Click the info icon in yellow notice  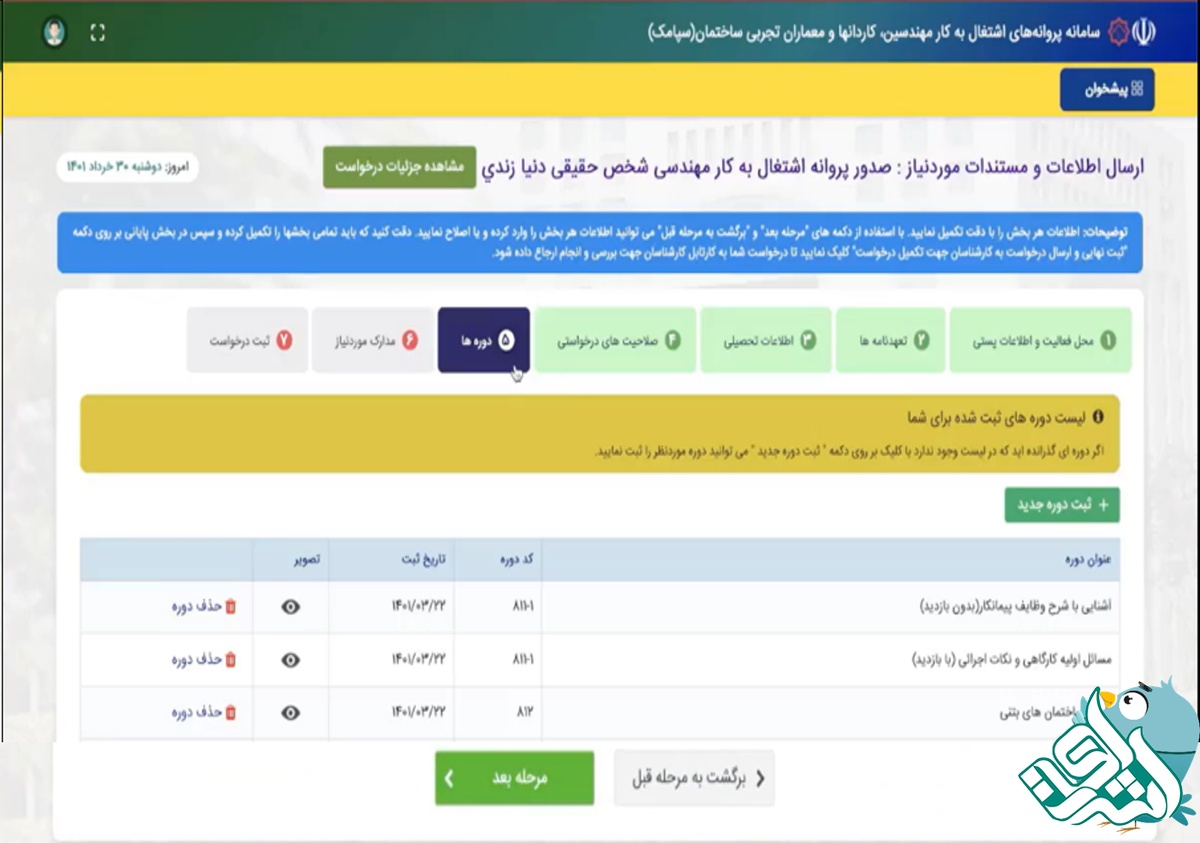1098,416
